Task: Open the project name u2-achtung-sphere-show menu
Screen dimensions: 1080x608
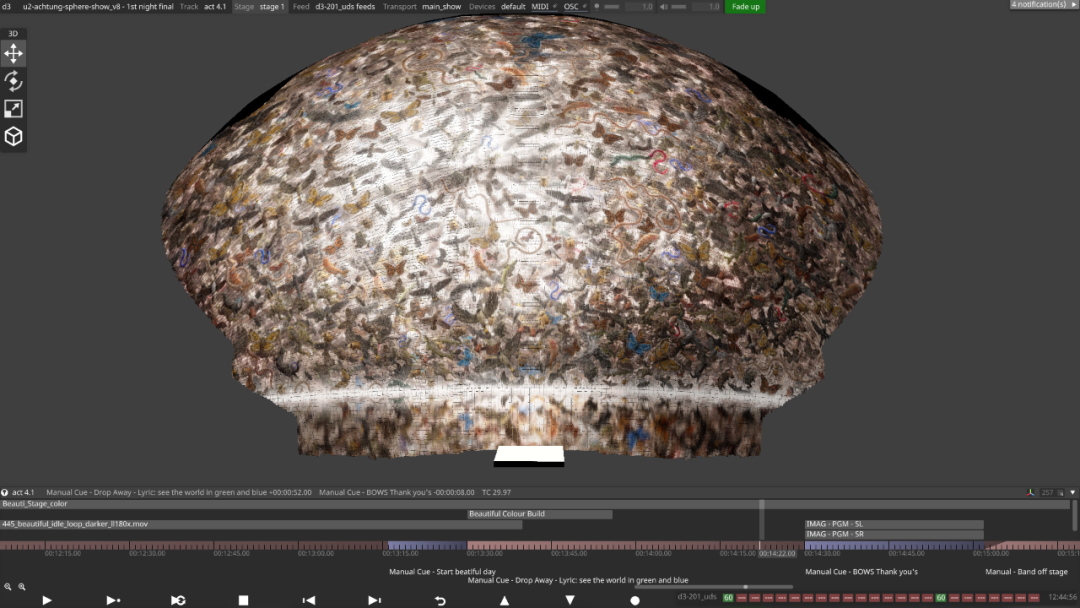Action: 98,6
